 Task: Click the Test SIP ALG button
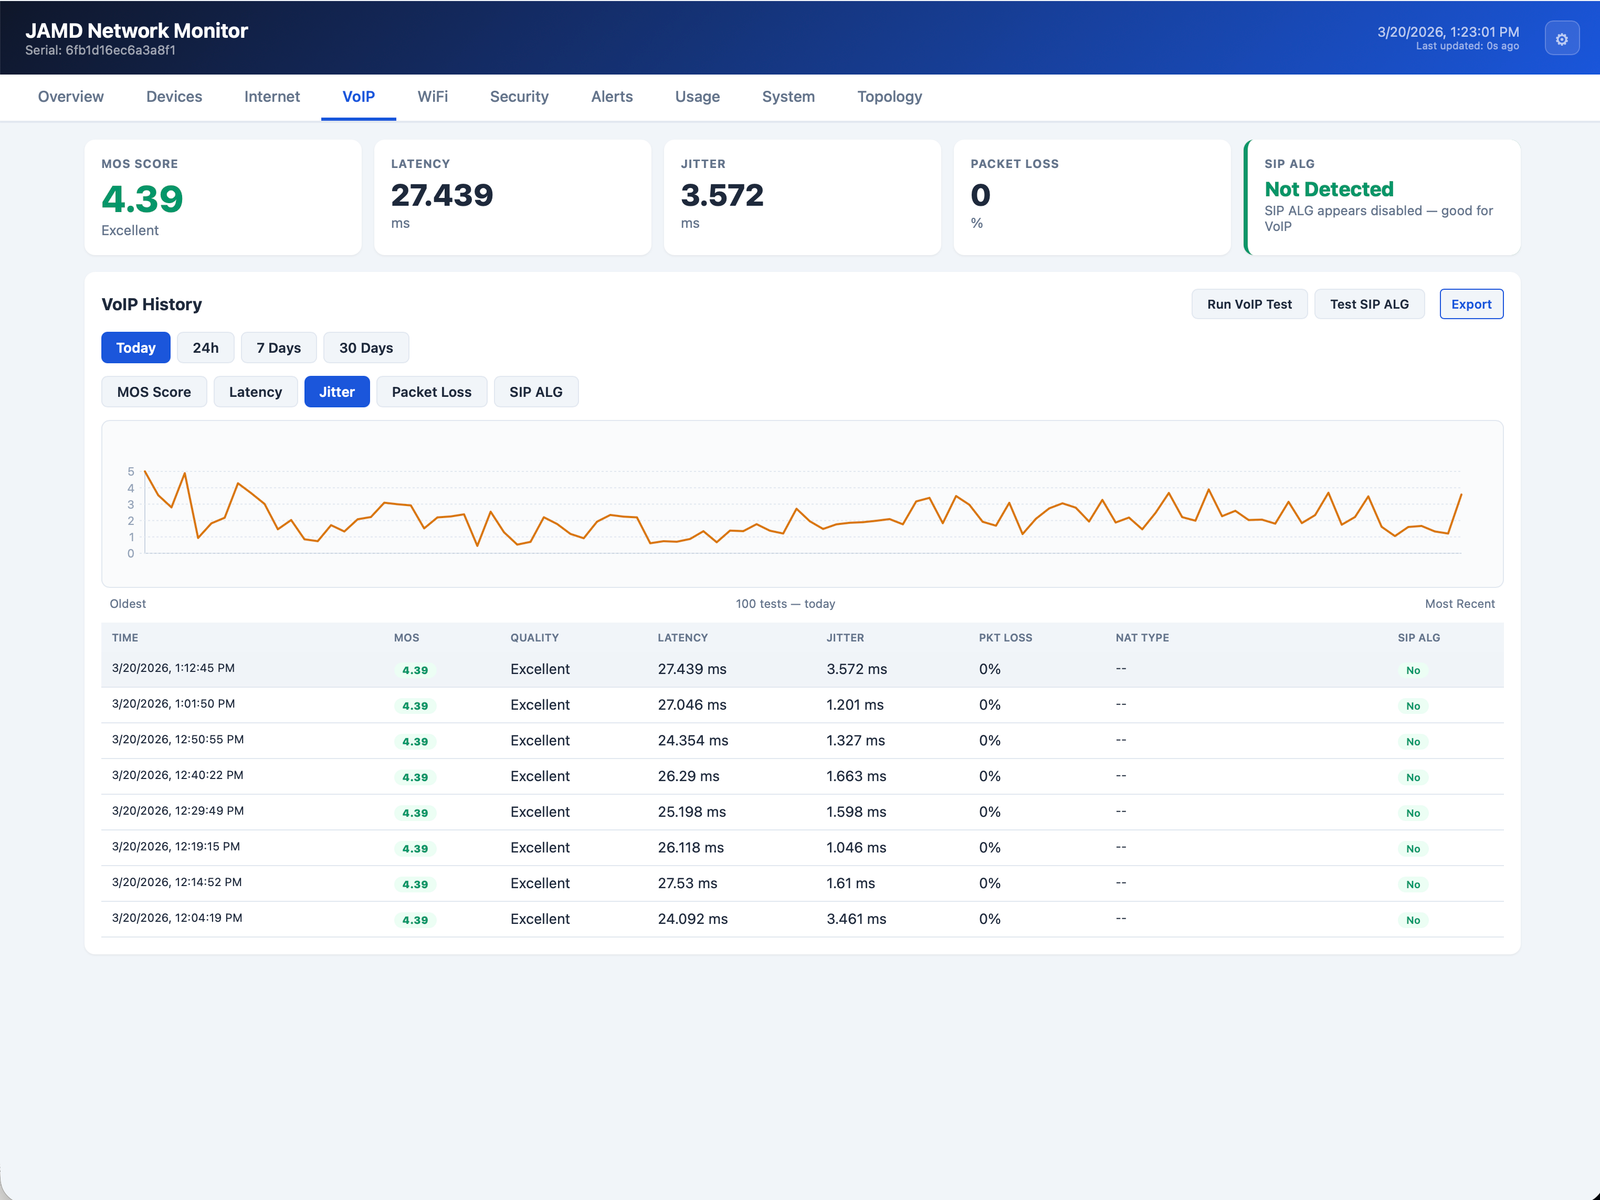point(1369,304)
